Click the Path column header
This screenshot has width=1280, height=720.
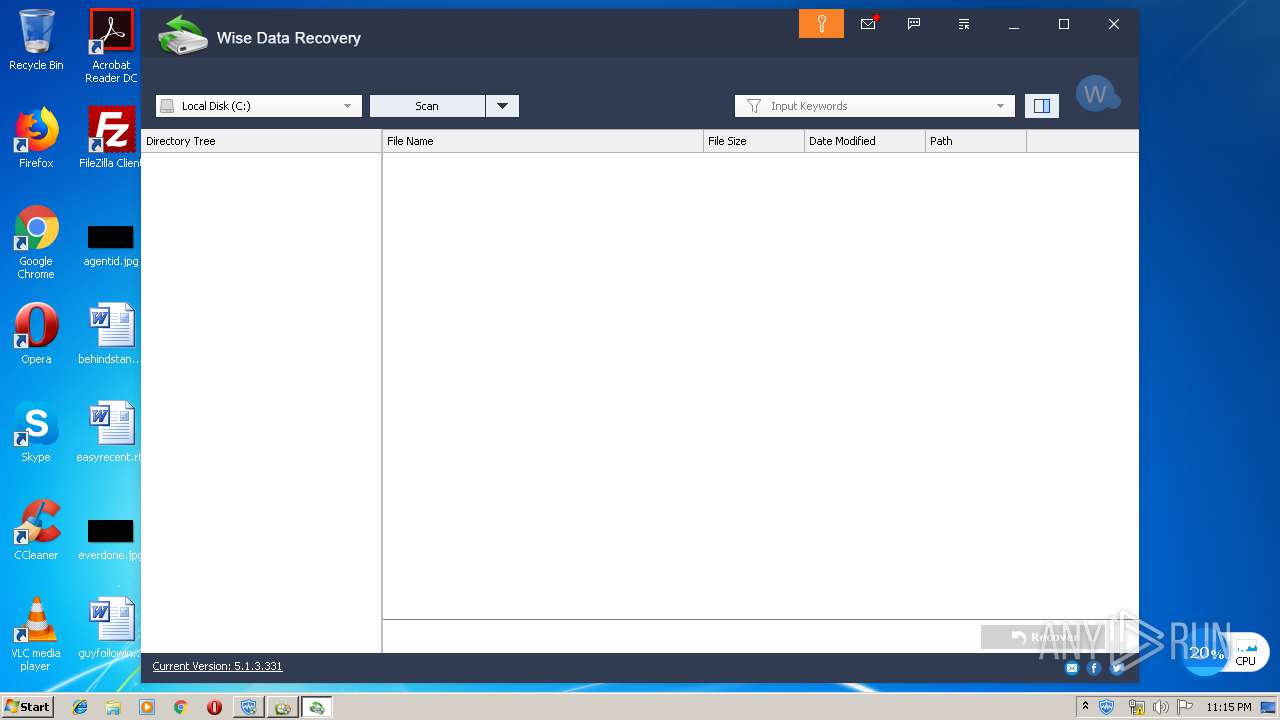[976, 141]
